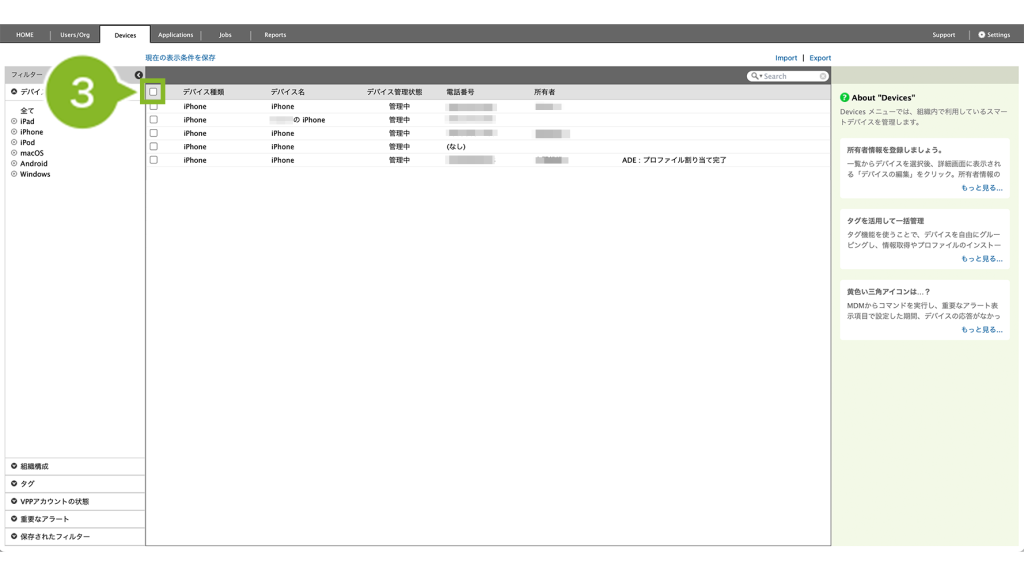Select the Windows filter option

coord(14,174)
